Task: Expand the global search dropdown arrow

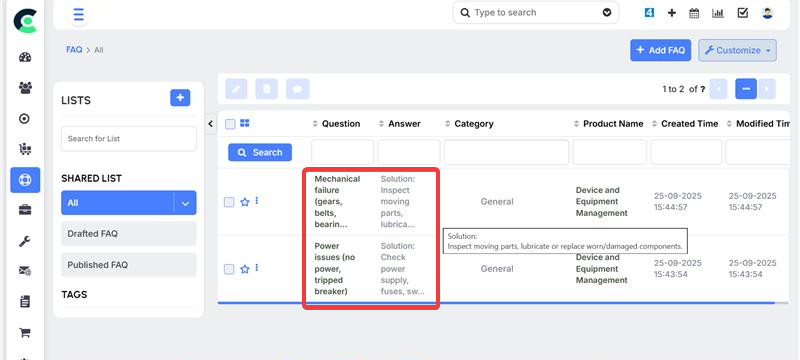Action: coord(607,13)
